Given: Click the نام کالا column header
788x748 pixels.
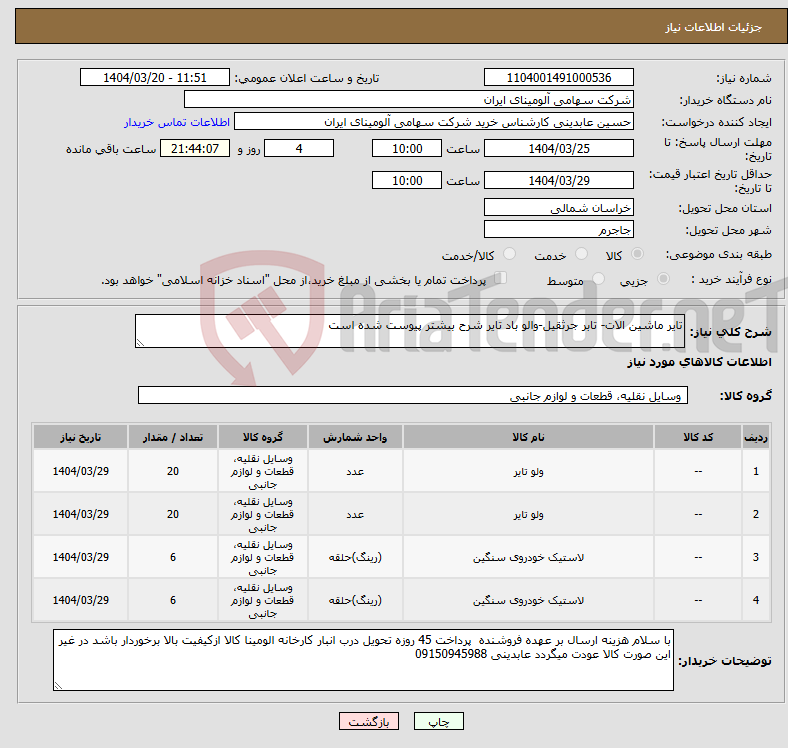Looking at the screenshot, I should coord(528,437).
